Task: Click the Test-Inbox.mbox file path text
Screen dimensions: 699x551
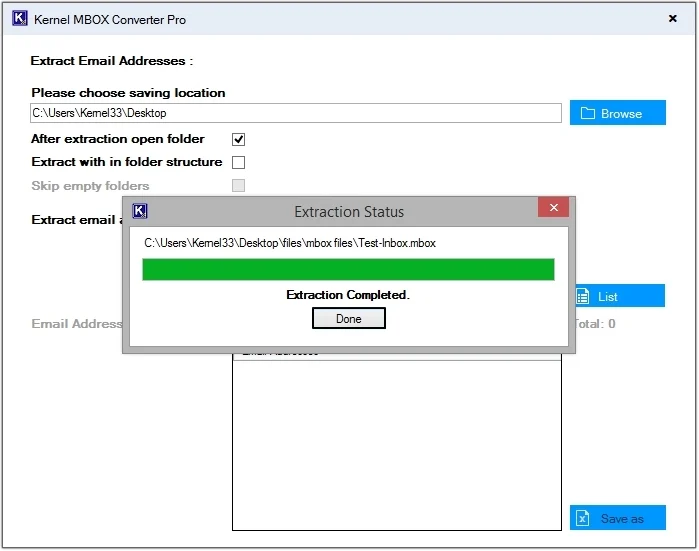Action: (290, 243)
